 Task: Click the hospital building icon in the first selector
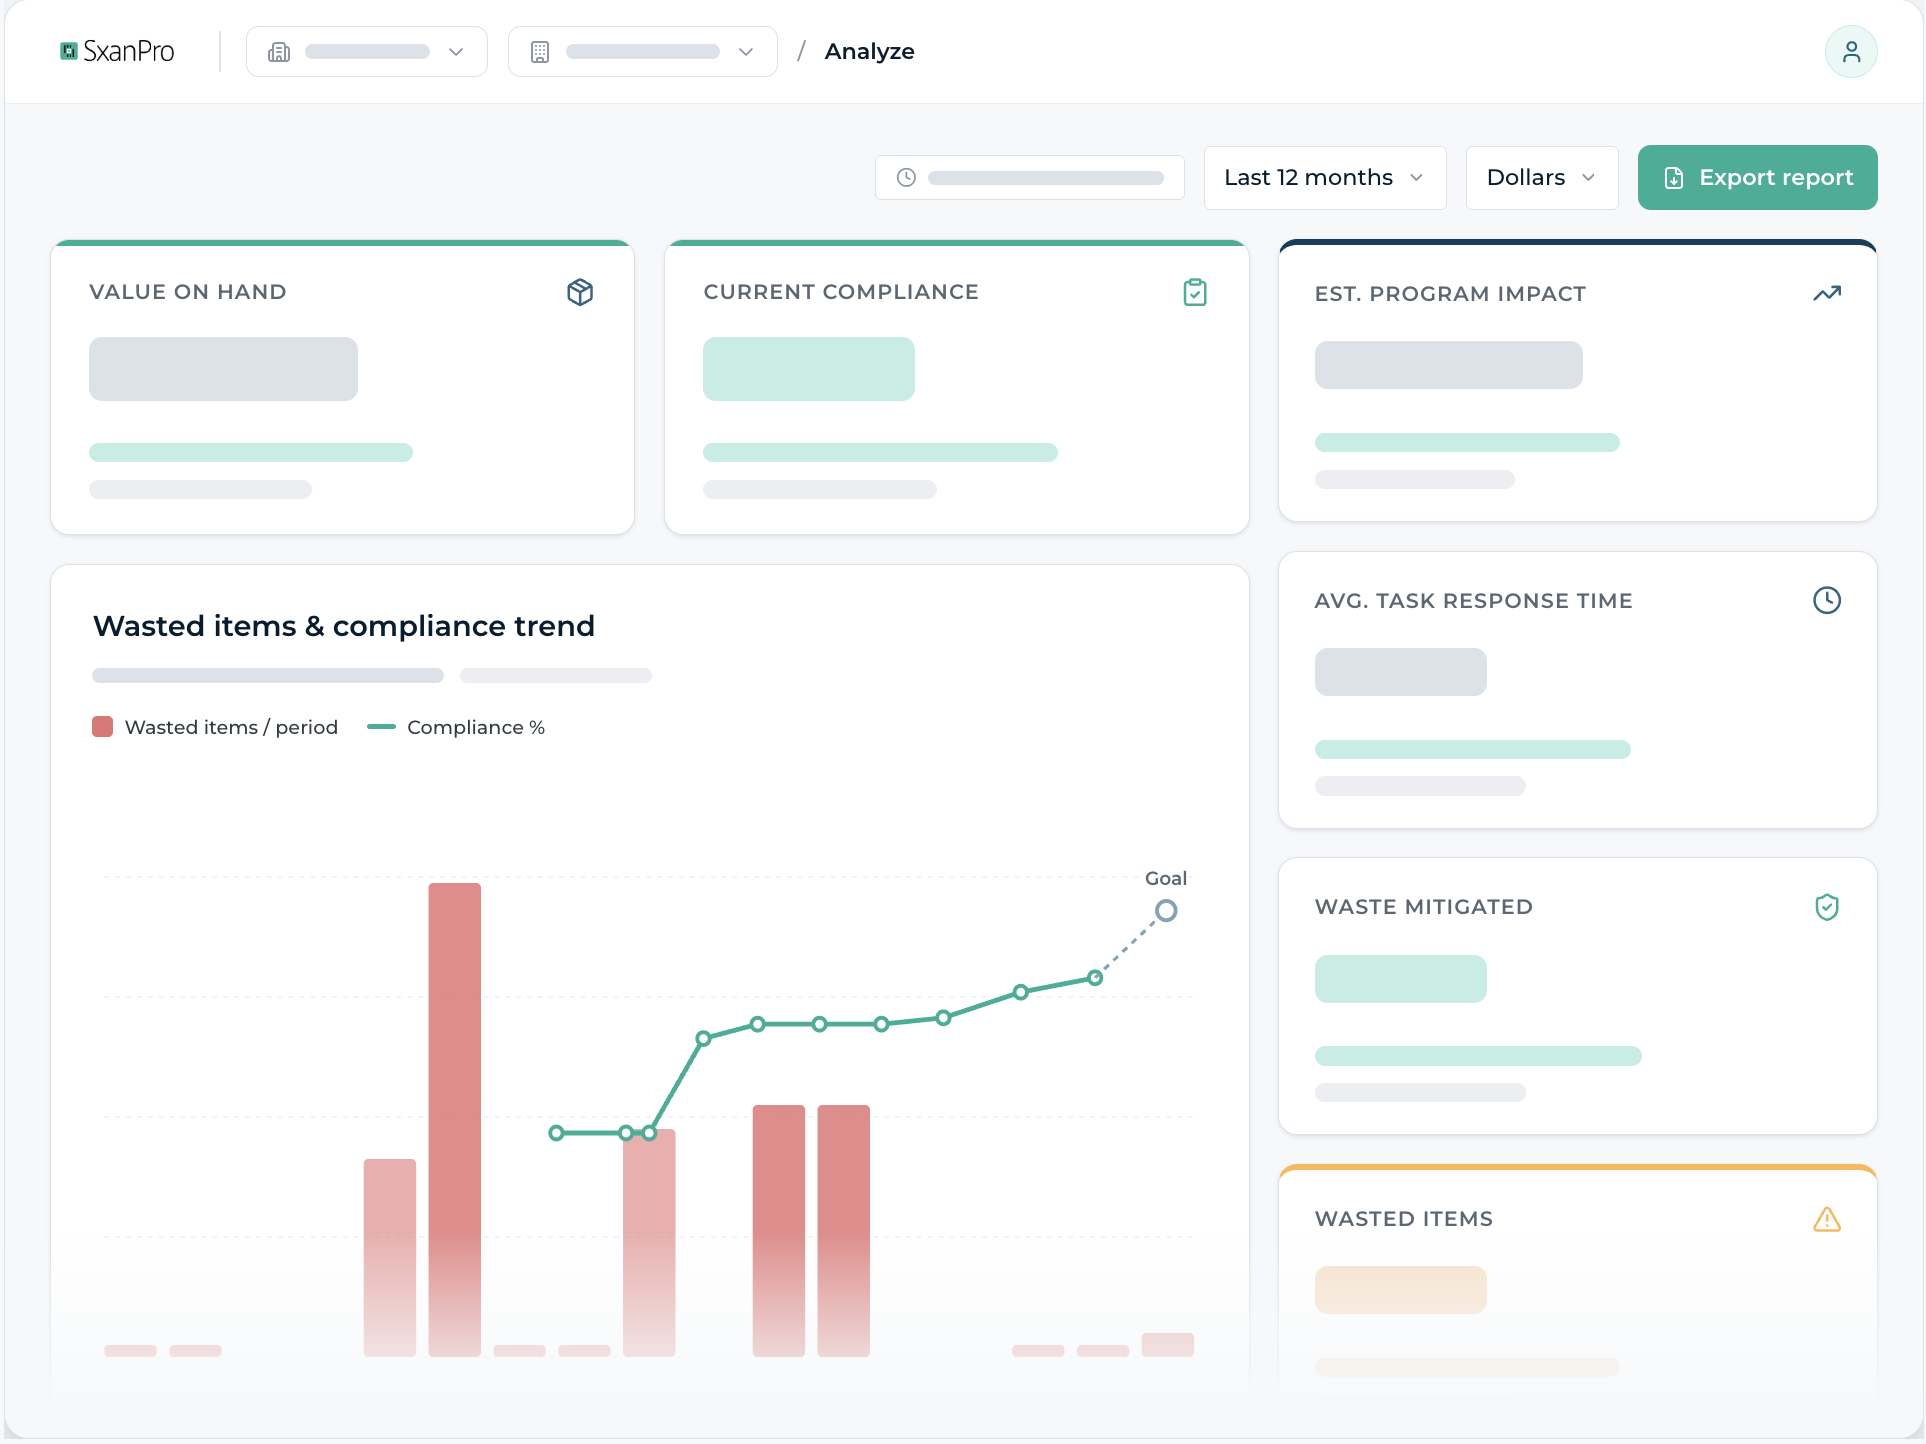pos(279,52)
